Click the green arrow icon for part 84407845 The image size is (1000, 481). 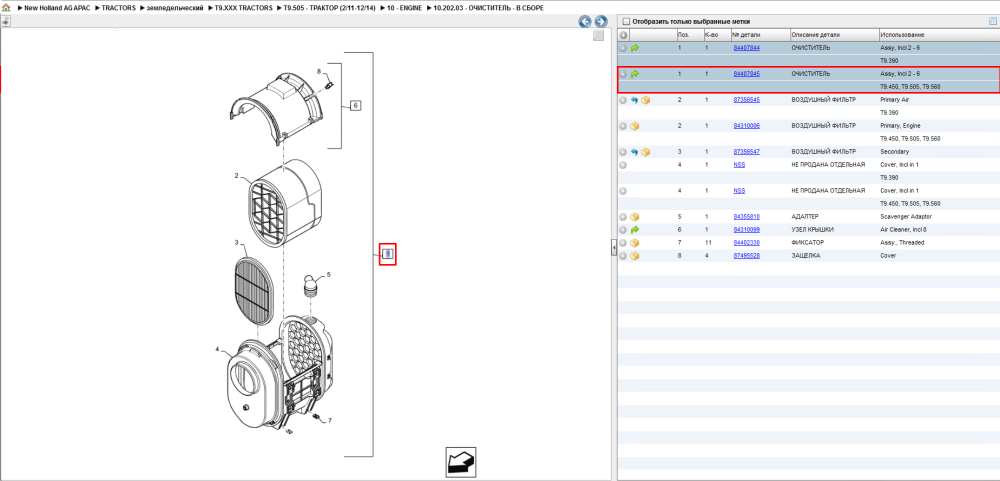[635, 74]
